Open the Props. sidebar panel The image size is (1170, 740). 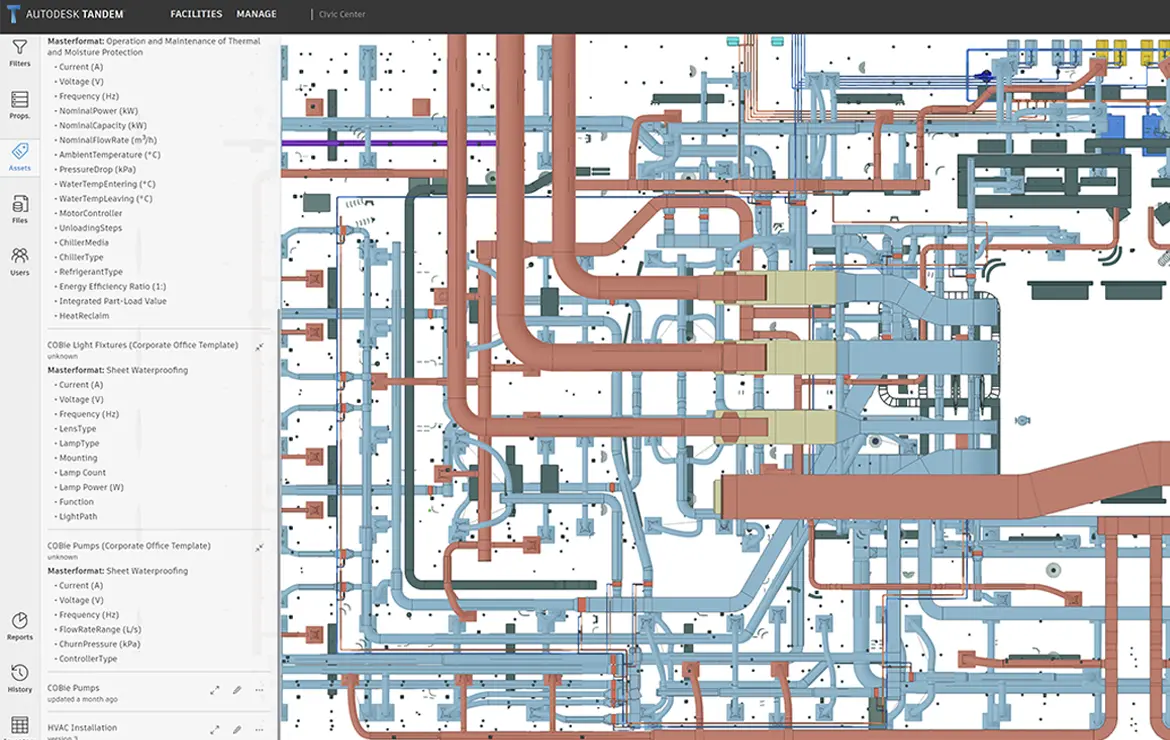pos(20,105)
